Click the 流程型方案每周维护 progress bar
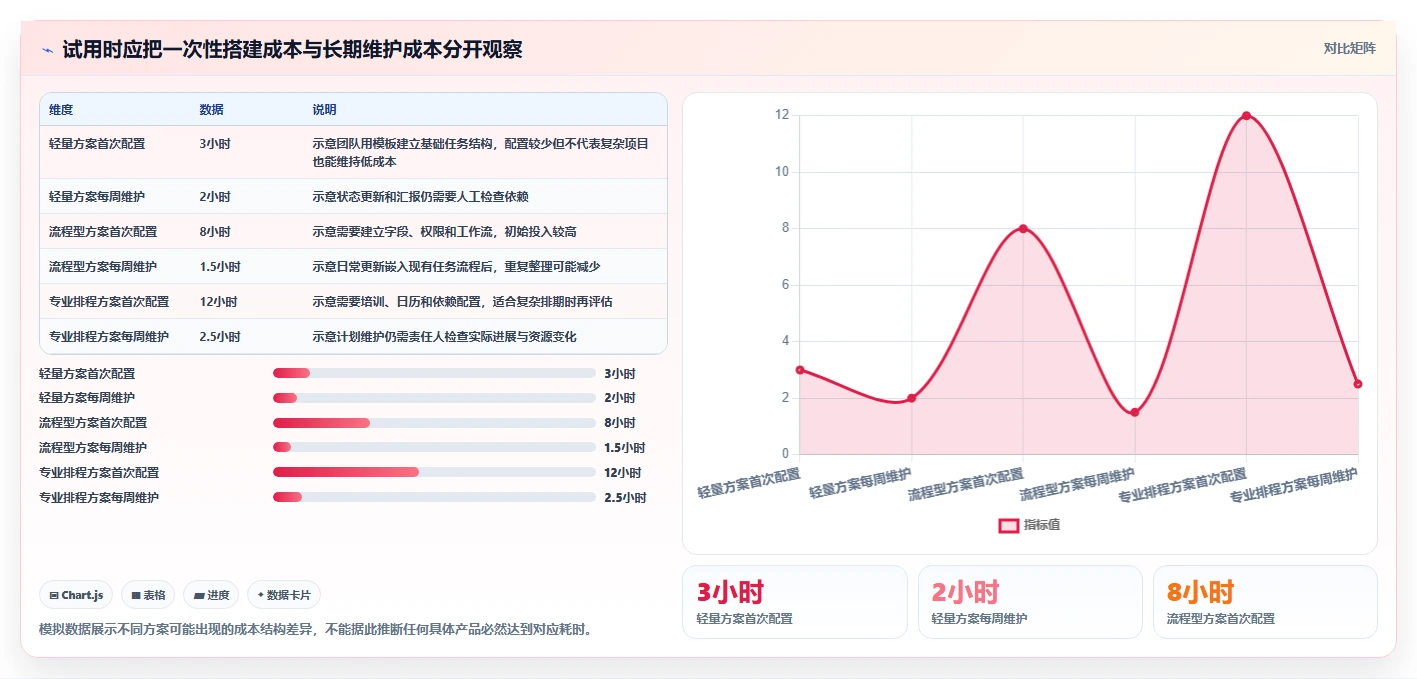The width and height of the screenshot is (1417, 679). click(x=434, y=447)
